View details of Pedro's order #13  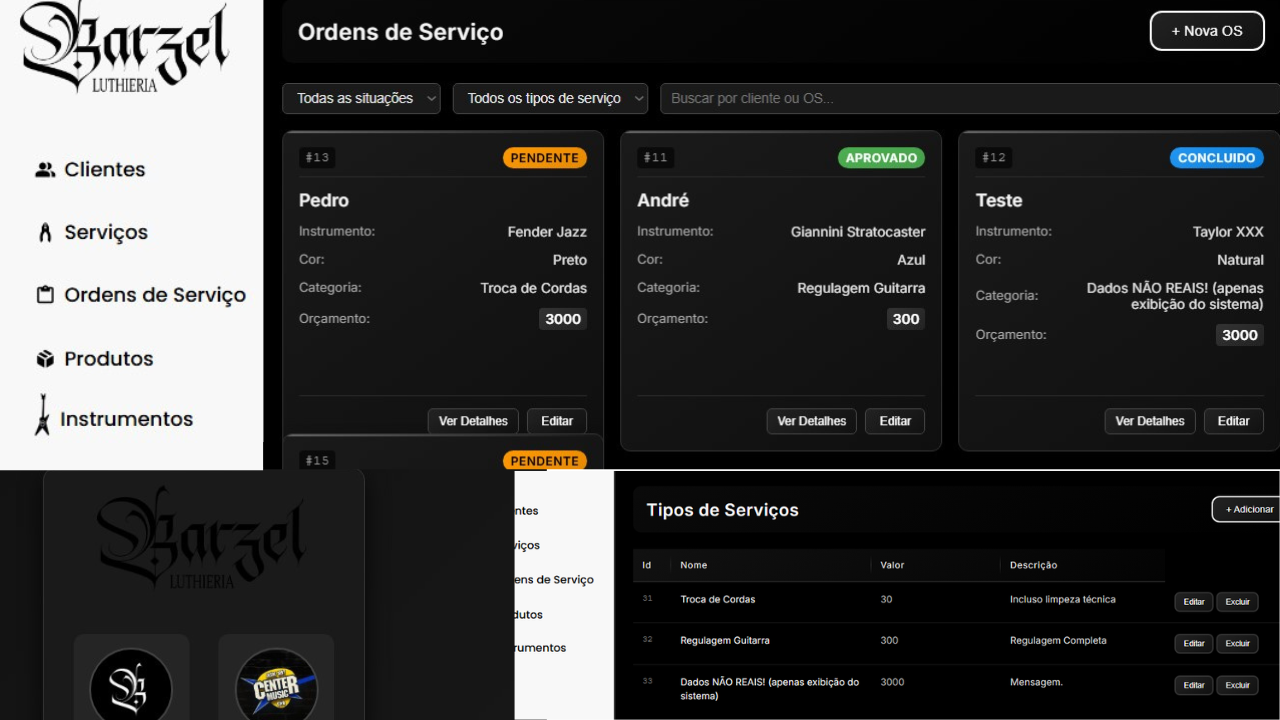click(473, 421)
